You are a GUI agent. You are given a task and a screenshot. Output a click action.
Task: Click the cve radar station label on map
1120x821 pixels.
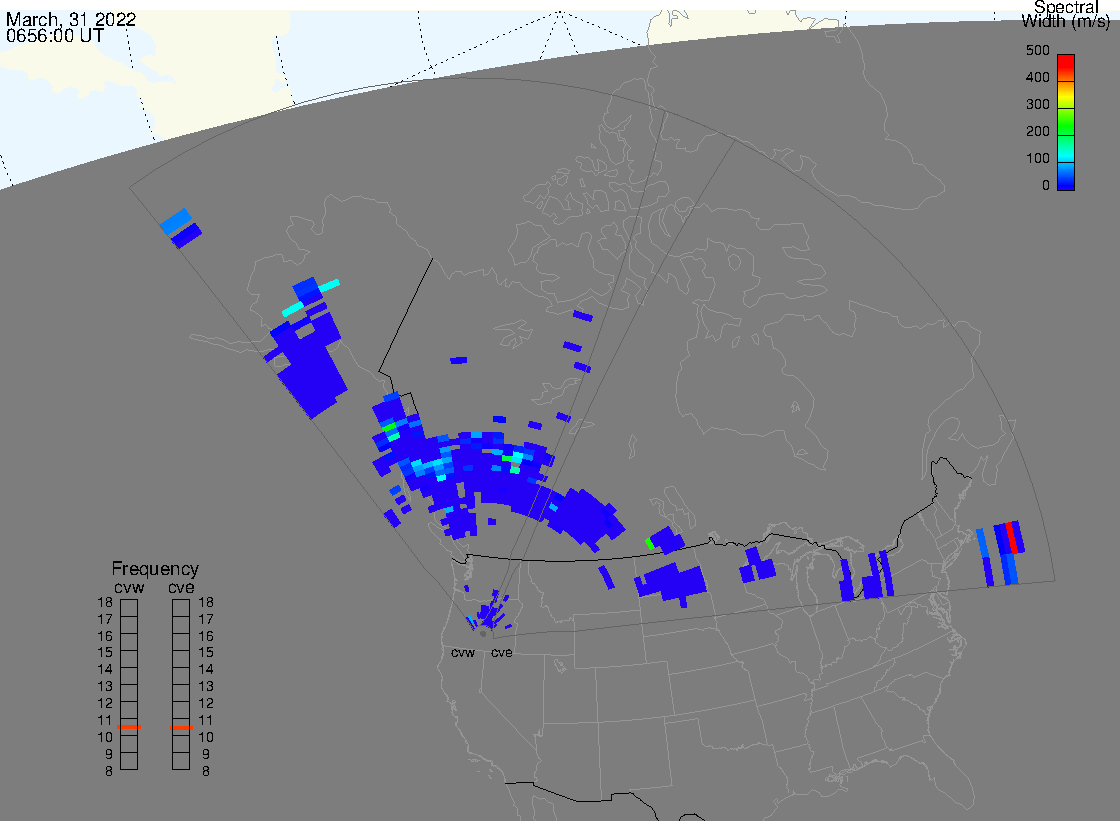pos(501,652)
